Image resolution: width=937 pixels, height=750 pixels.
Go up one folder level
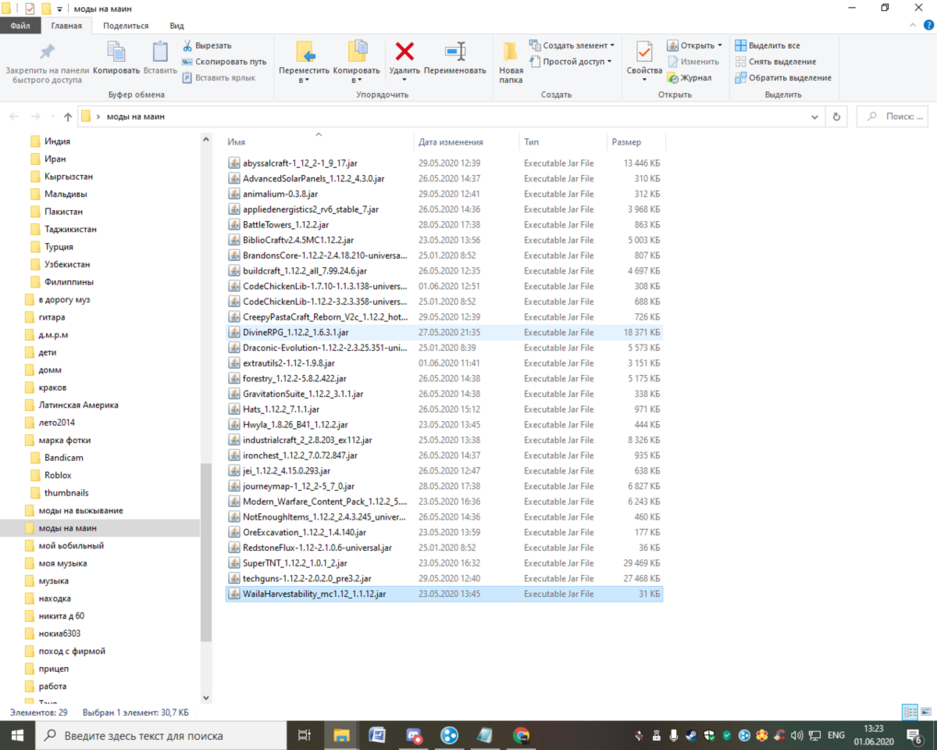point(68,117)
